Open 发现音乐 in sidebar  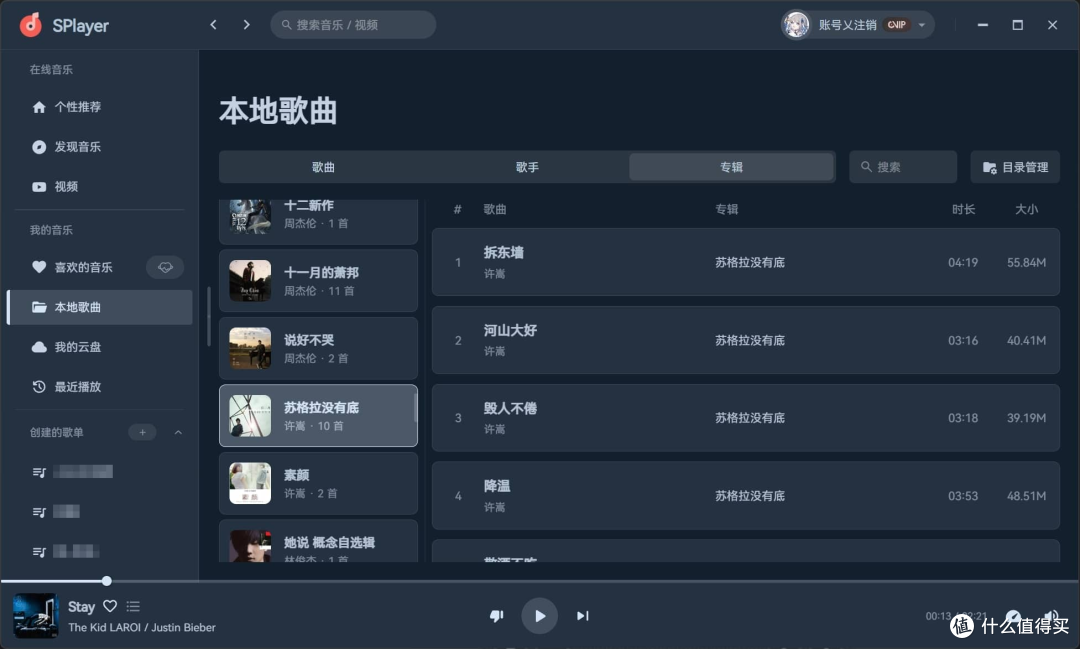(x=100, y=147)
